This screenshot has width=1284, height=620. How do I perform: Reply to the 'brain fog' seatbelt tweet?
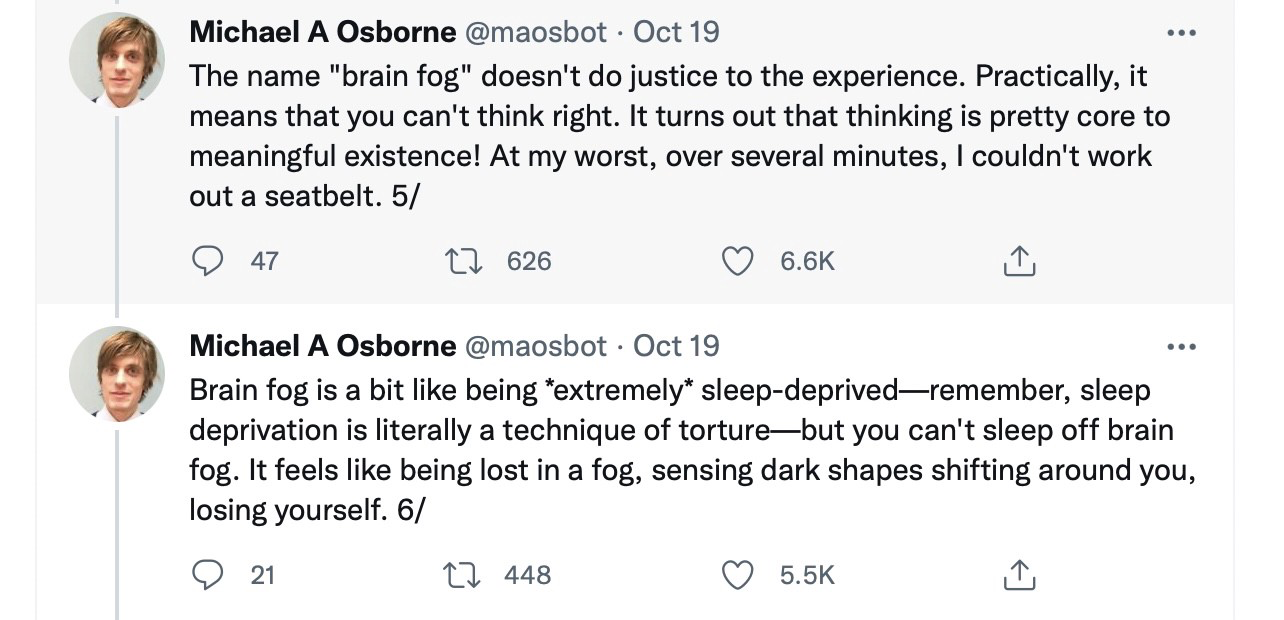click(x=207, y=261)
